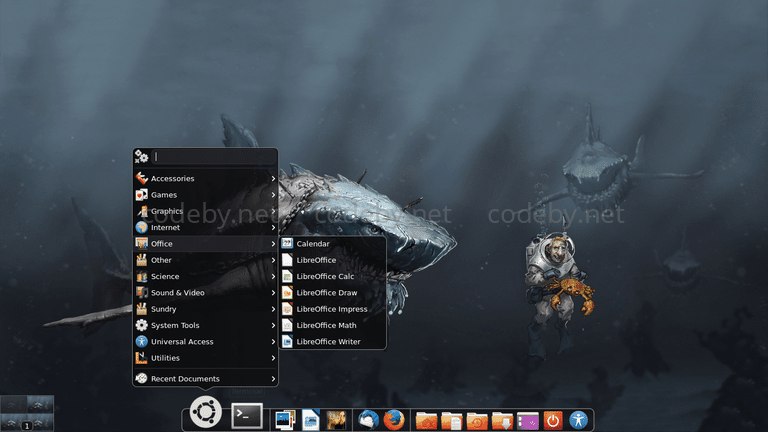Expand the Graphics category arrow
Viewport: 768px width, 432px height.
tap(273, 211)
